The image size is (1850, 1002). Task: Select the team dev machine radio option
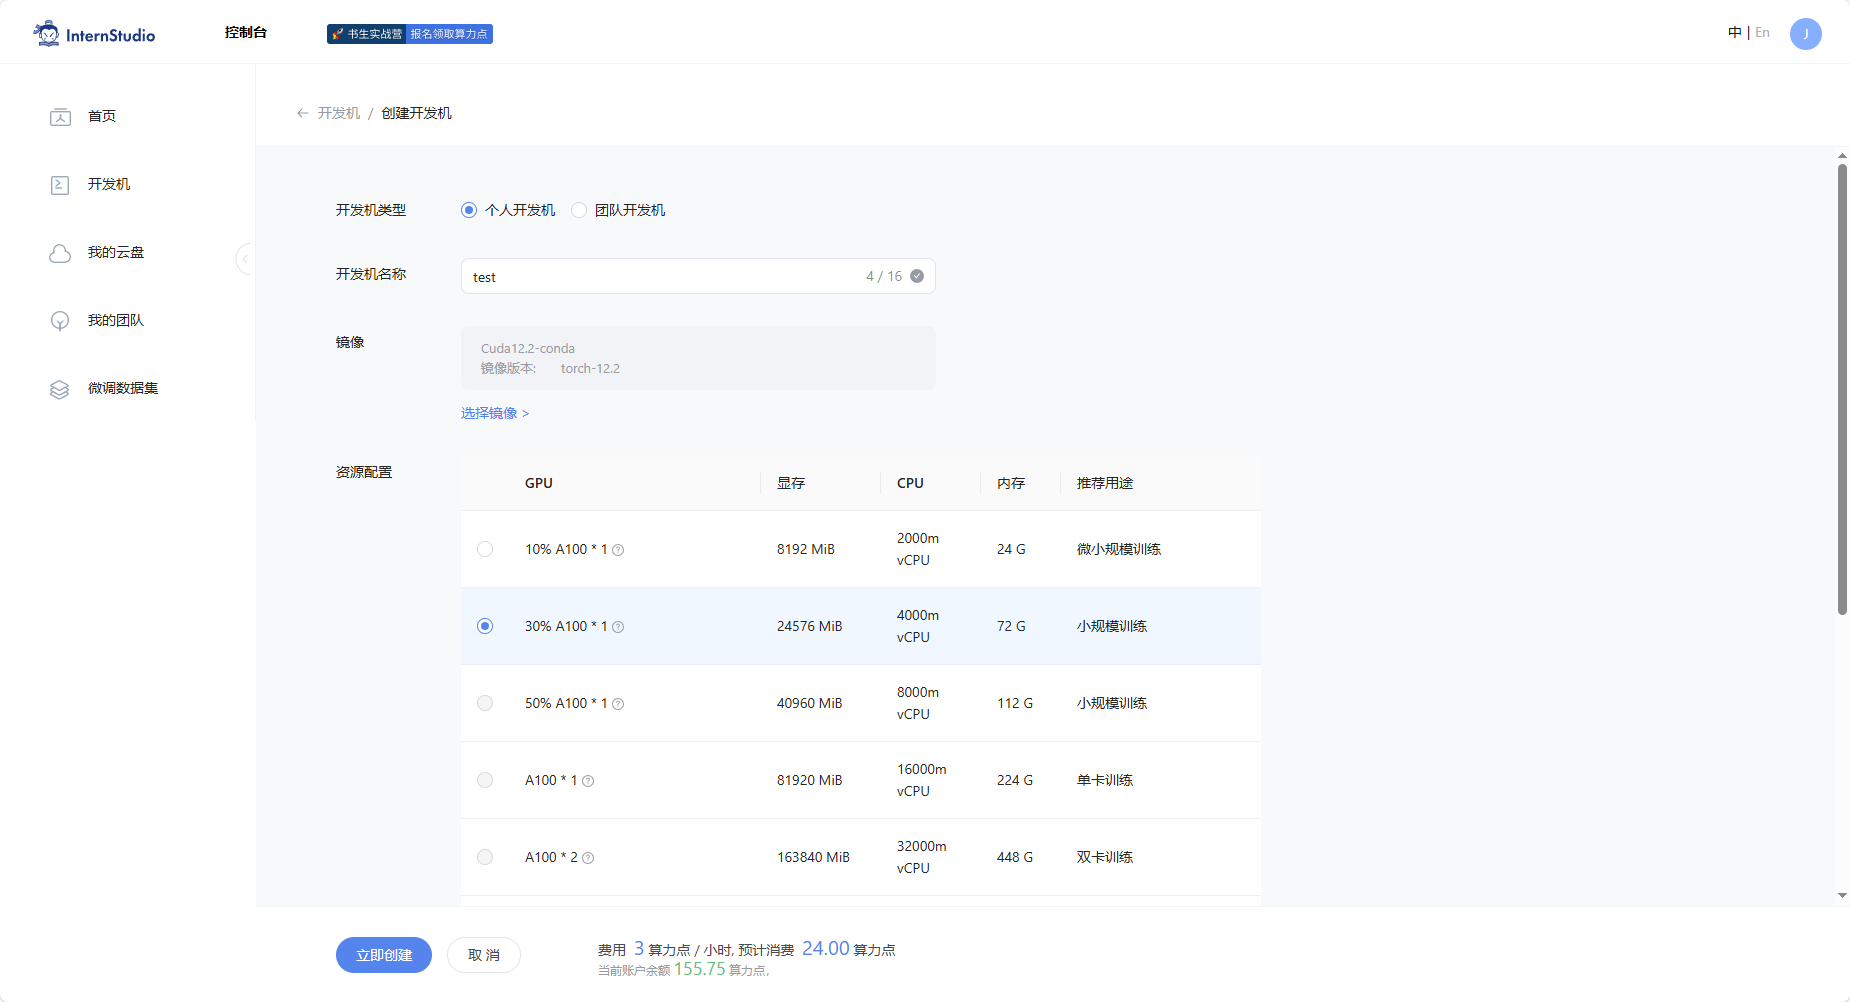point(579,210)
